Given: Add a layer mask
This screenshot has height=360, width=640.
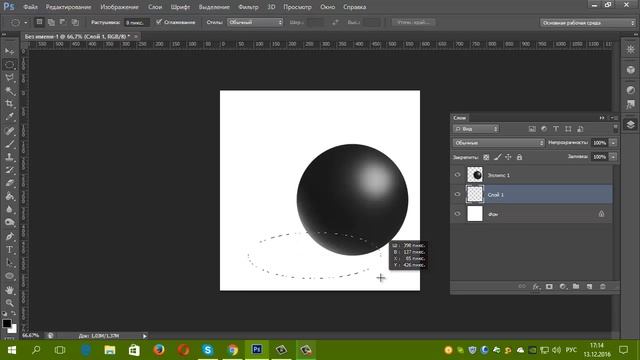Looking at the screenshot, I should point(549,287).
